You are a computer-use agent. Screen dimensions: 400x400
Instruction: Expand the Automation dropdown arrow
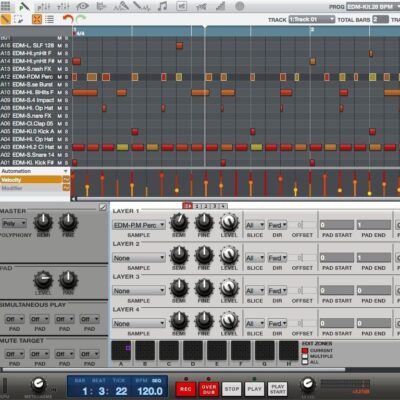pyautogui.click(x=66, y=171)
